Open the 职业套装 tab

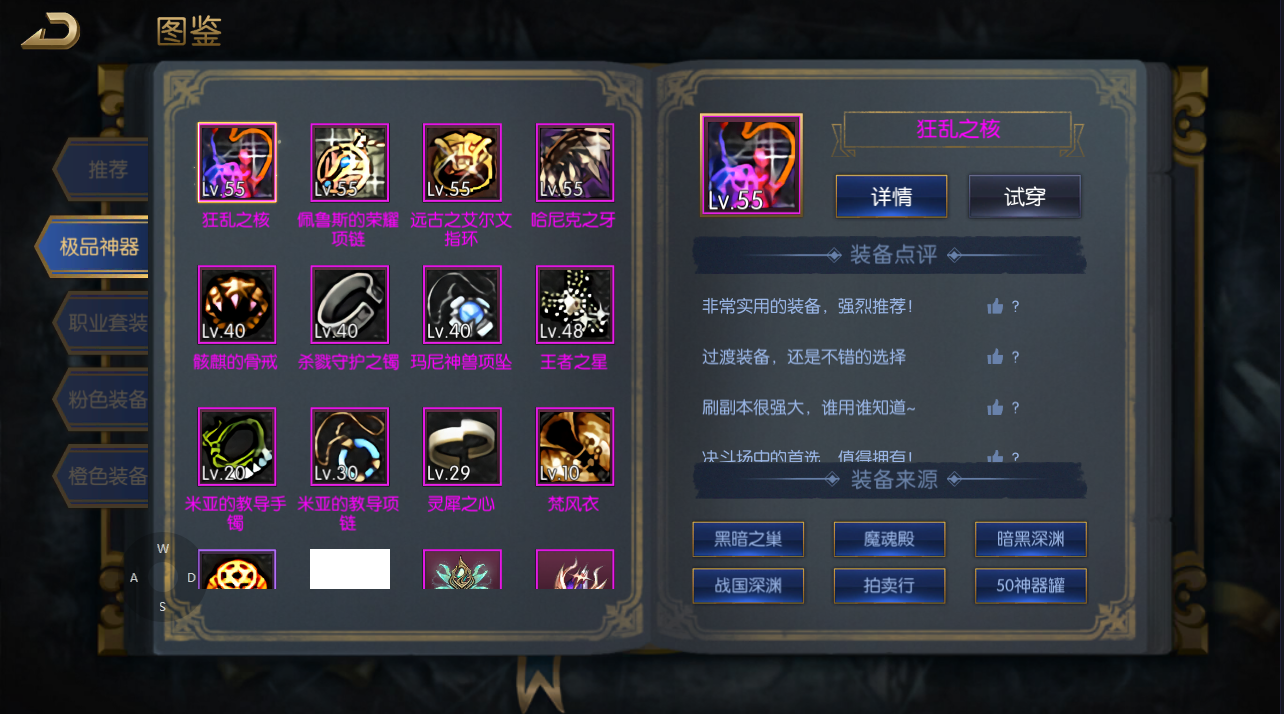(103, 323)
